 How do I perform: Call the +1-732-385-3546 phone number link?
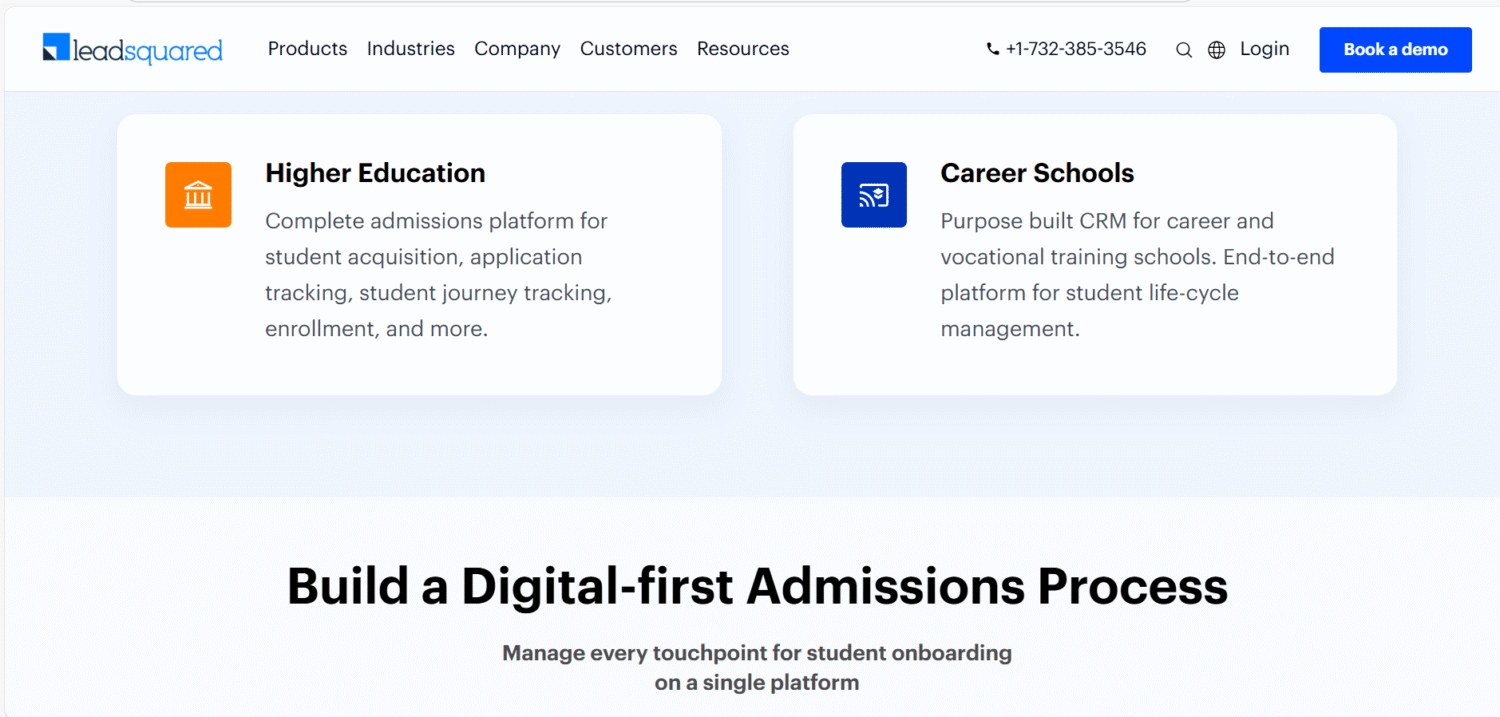(1076, 49)
